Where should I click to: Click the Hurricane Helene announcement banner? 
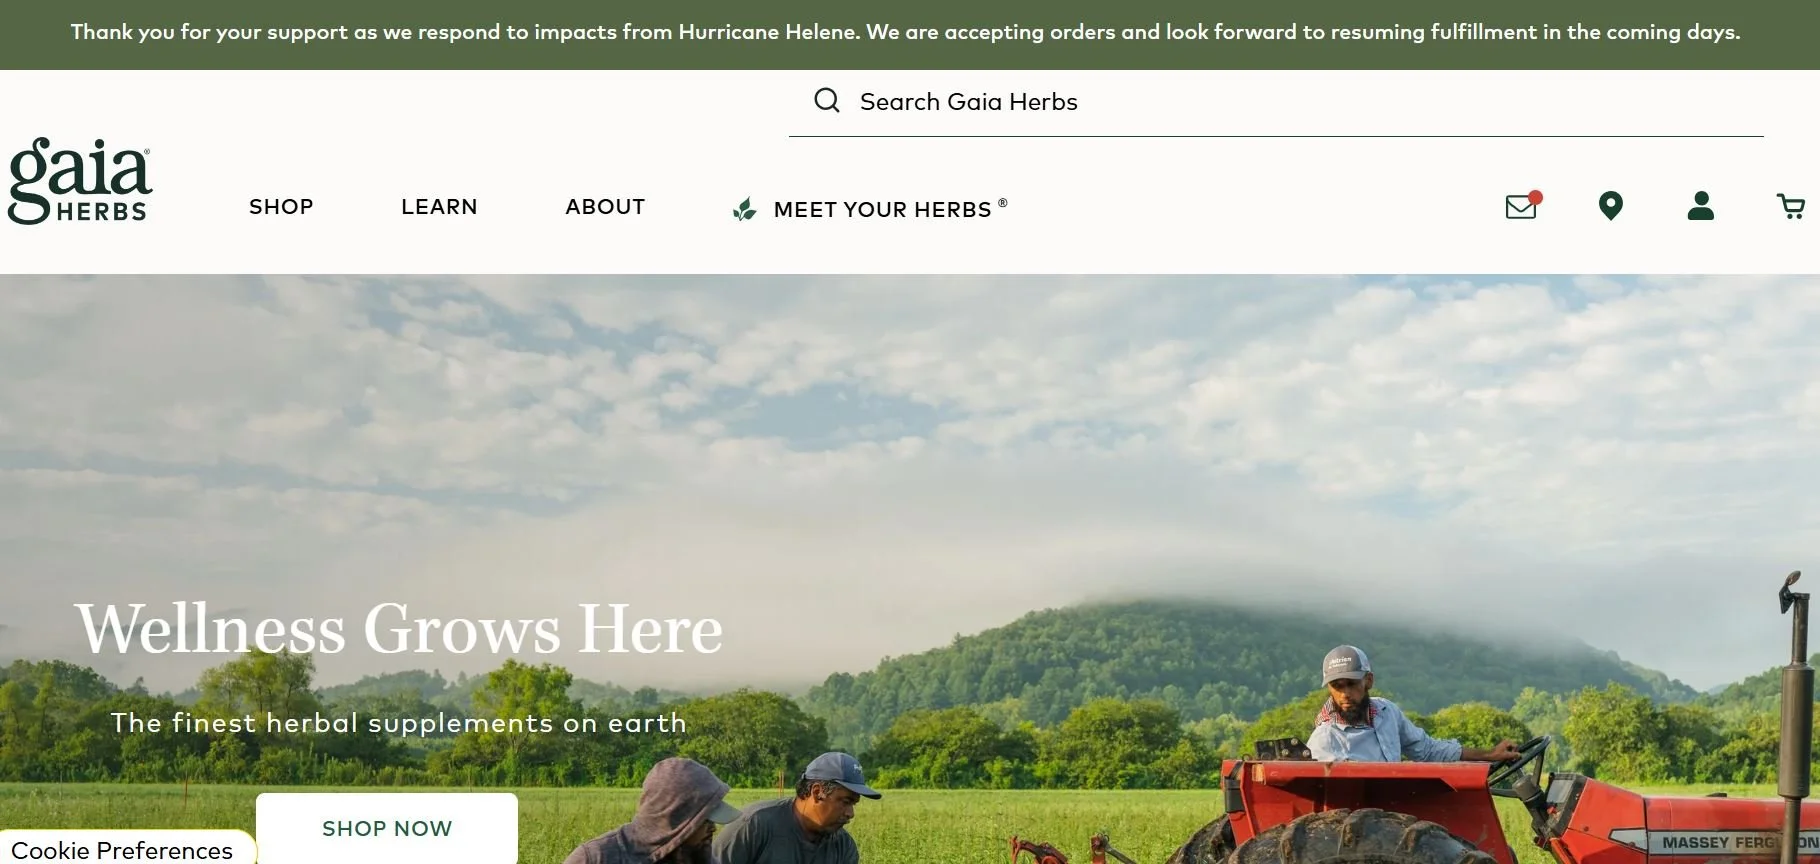(906, 32)
